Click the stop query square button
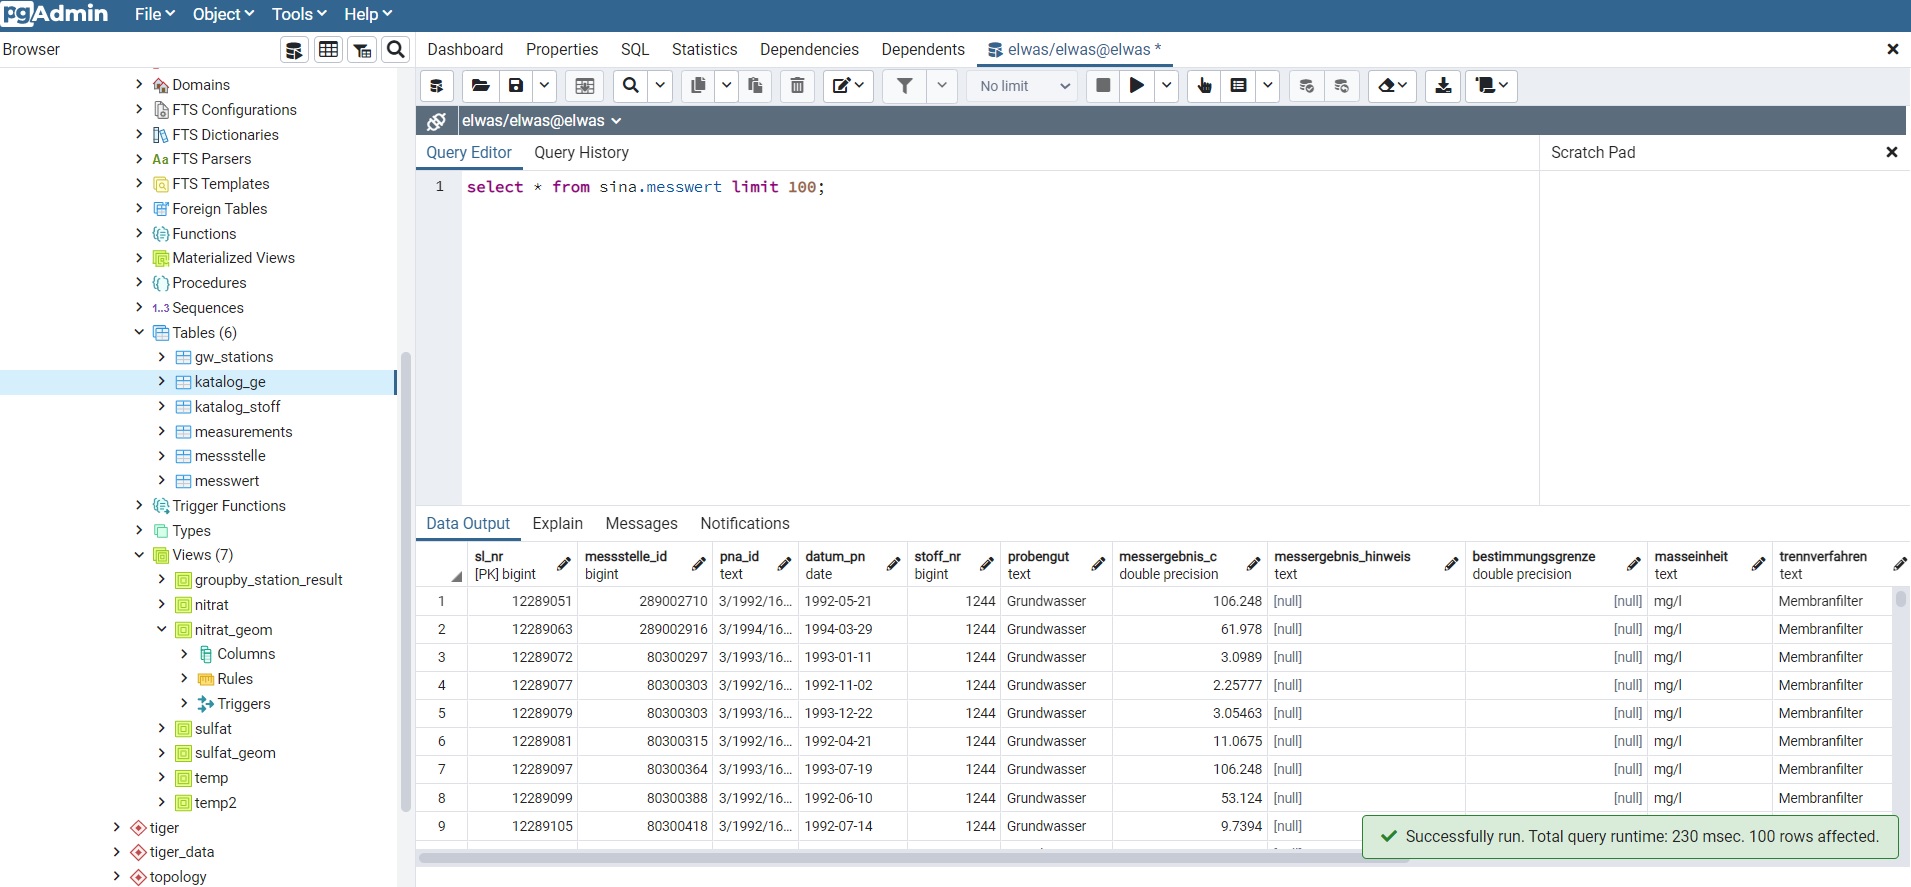Viewport: 1911px width, 887px height. coord(1103,86)
